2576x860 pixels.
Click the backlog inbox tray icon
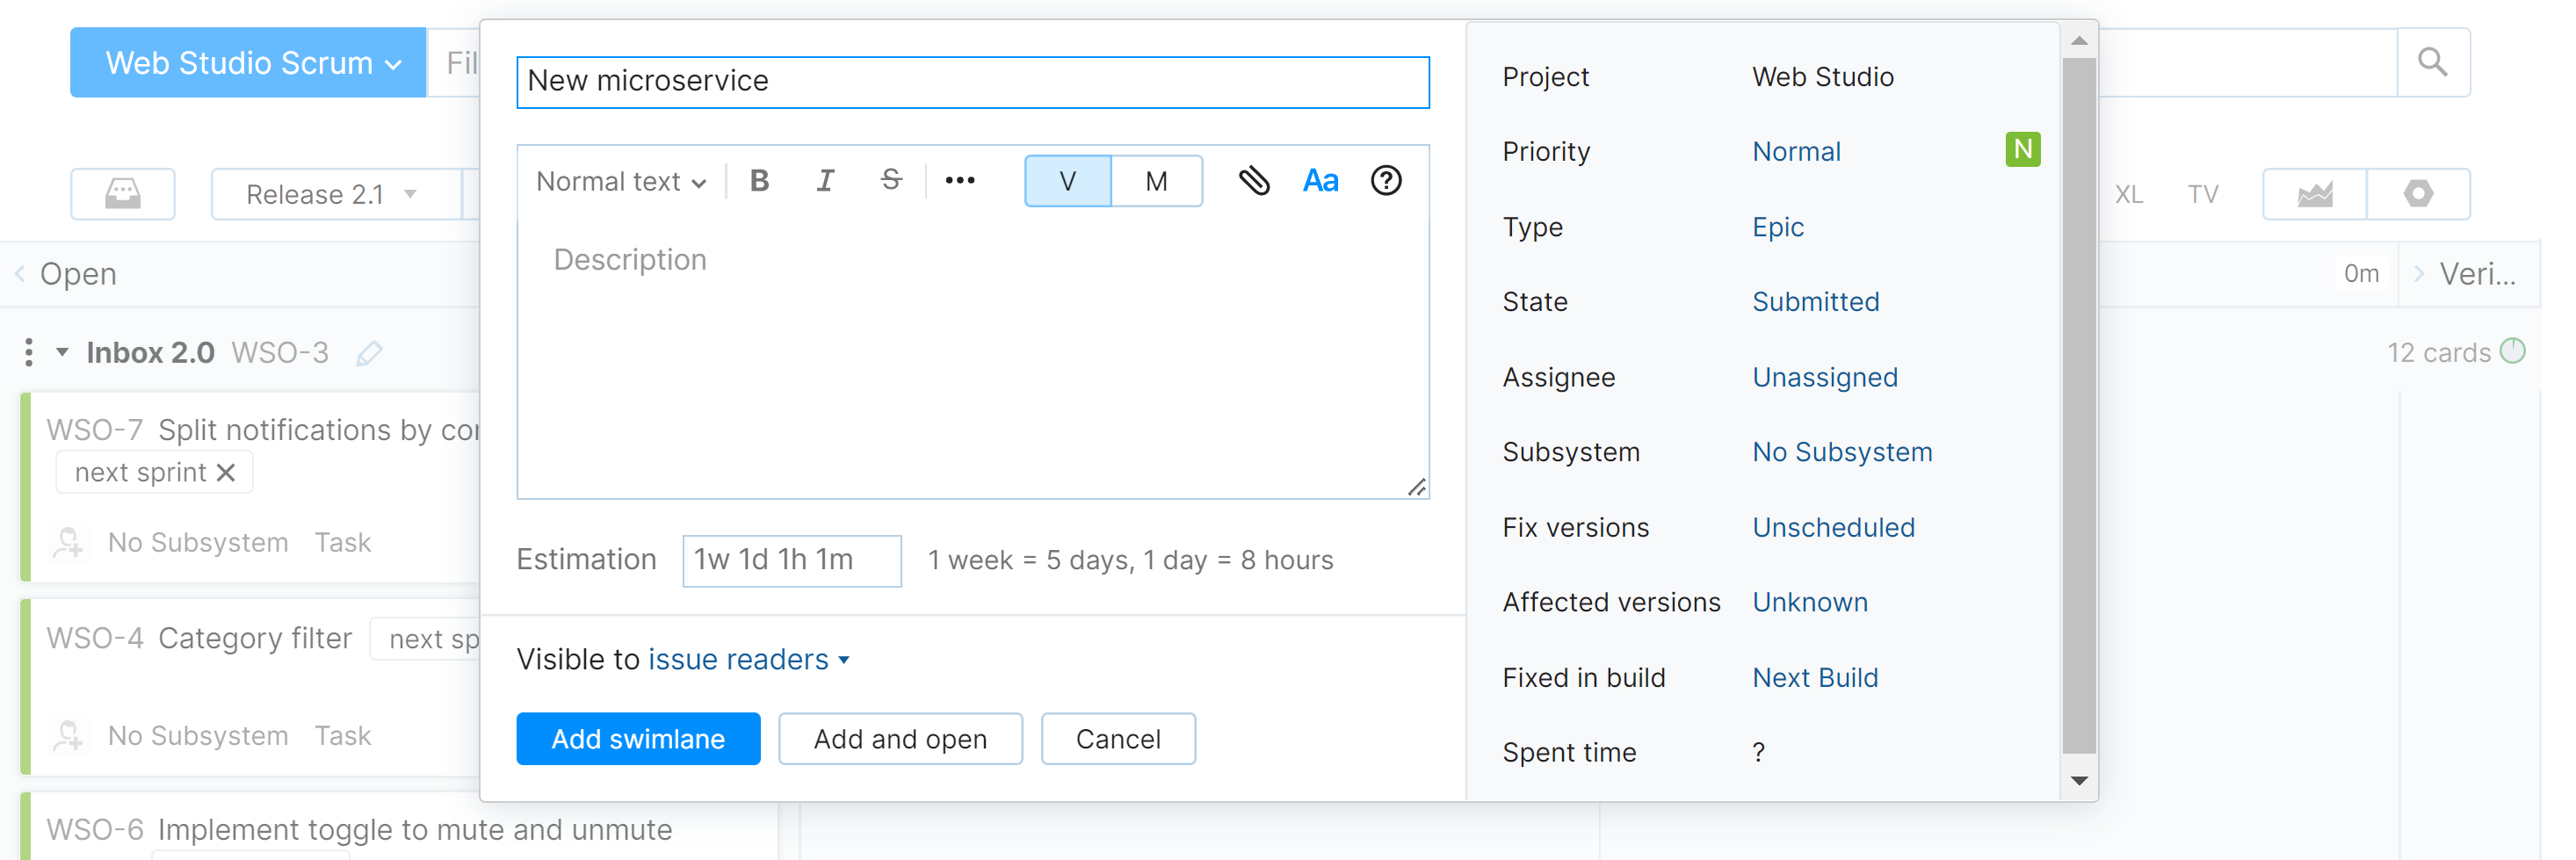coord(123,193)
